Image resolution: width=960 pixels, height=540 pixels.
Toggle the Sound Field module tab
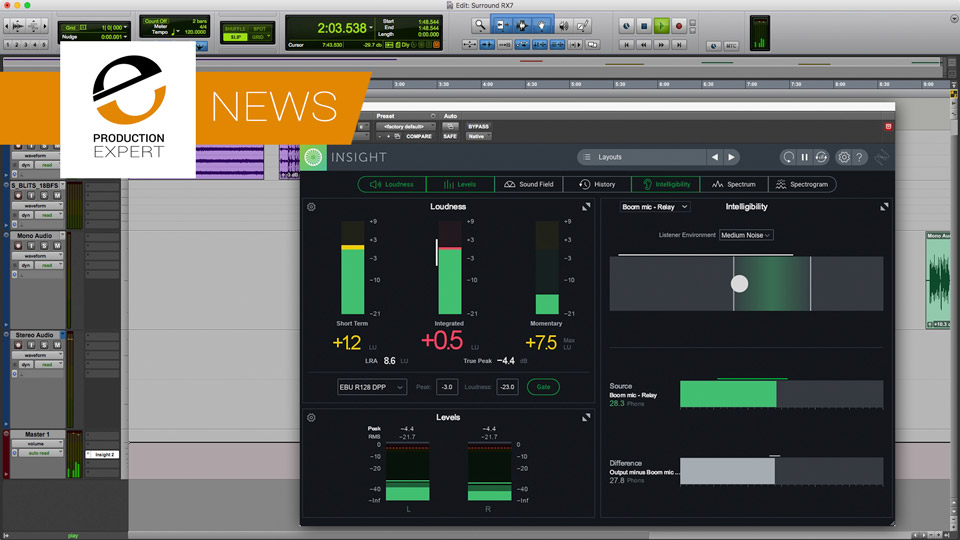[x=528, y=184]
